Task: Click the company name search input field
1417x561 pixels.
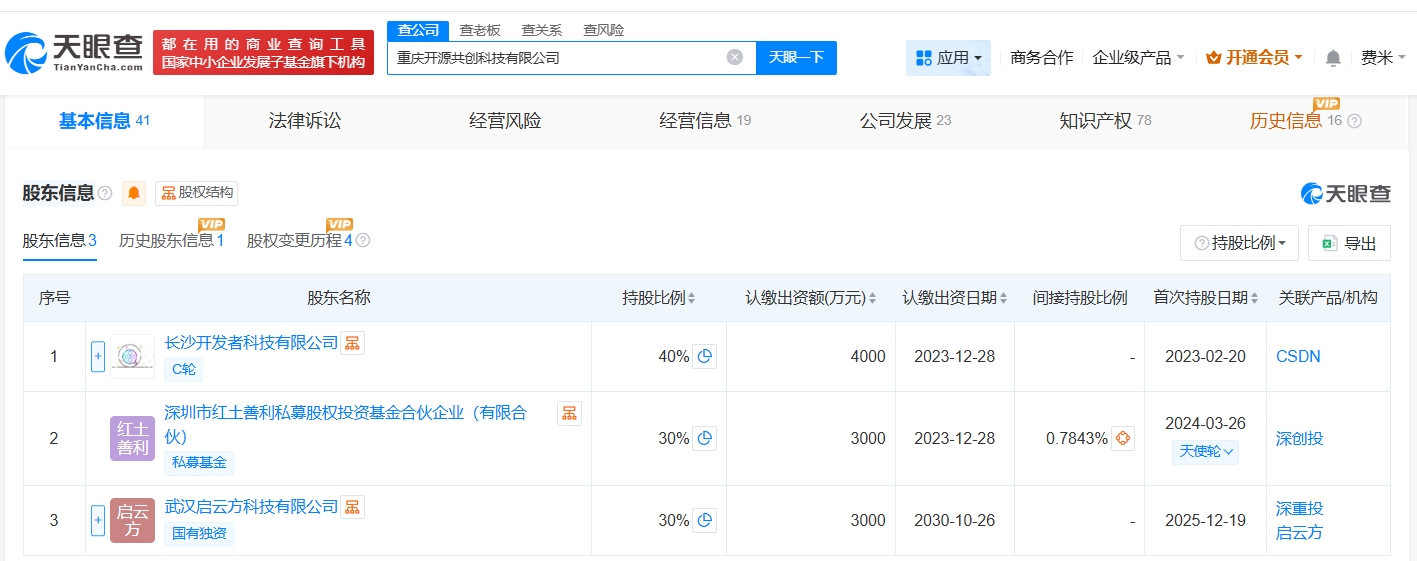Action: [555, 58]
